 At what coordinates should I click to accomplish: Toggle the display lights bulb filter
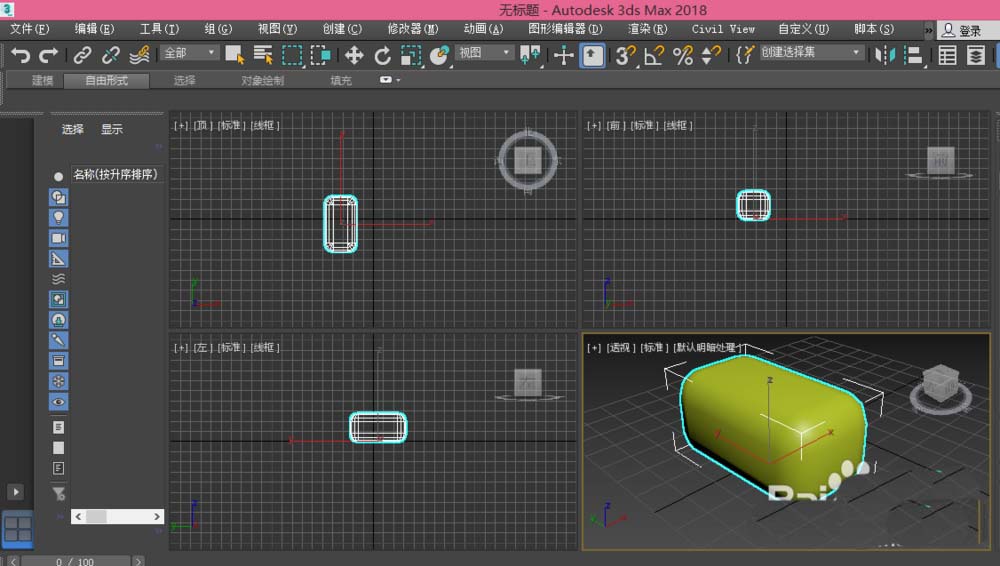click(x=58, y=218)
